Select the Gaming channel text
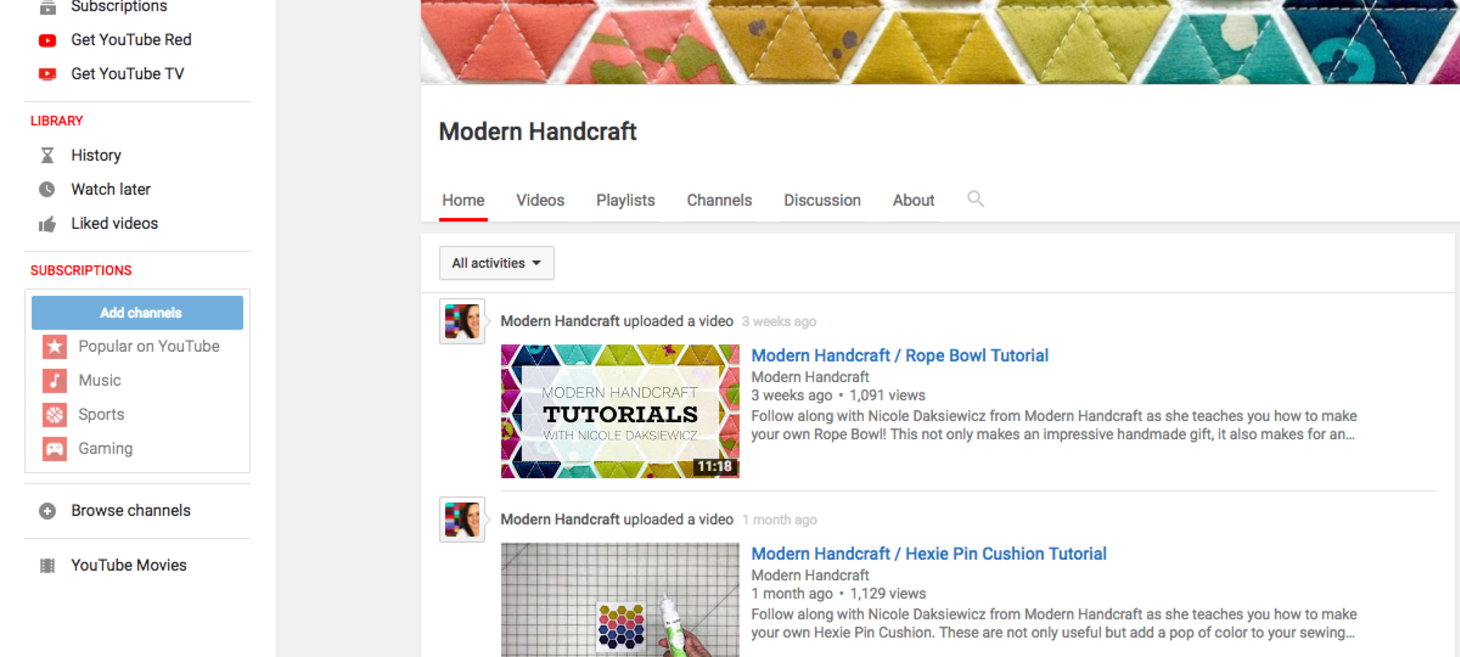The width and height of the screenshot is (1460, 657). pos(106,449)
